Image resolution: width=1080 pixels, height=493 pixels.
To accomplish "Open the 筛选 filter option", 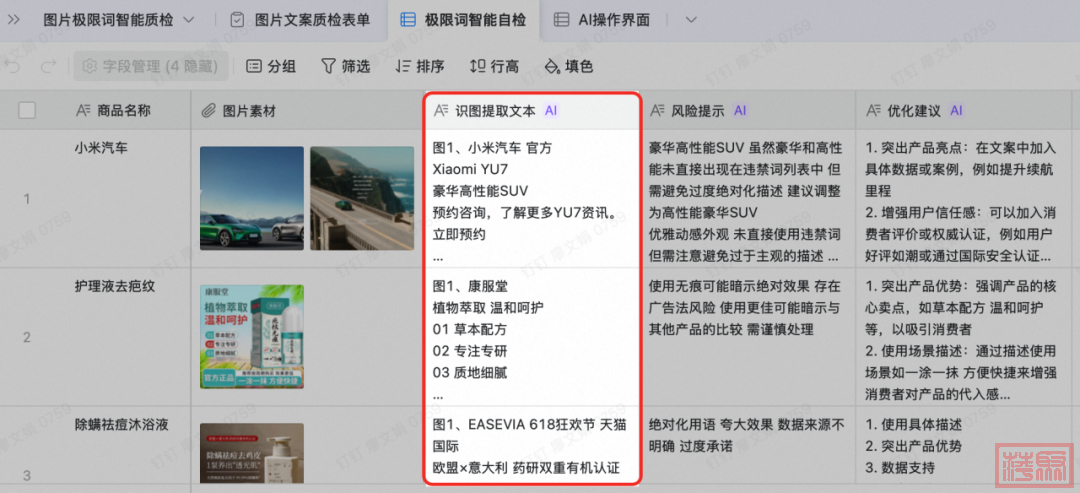I will click(346, 66).
